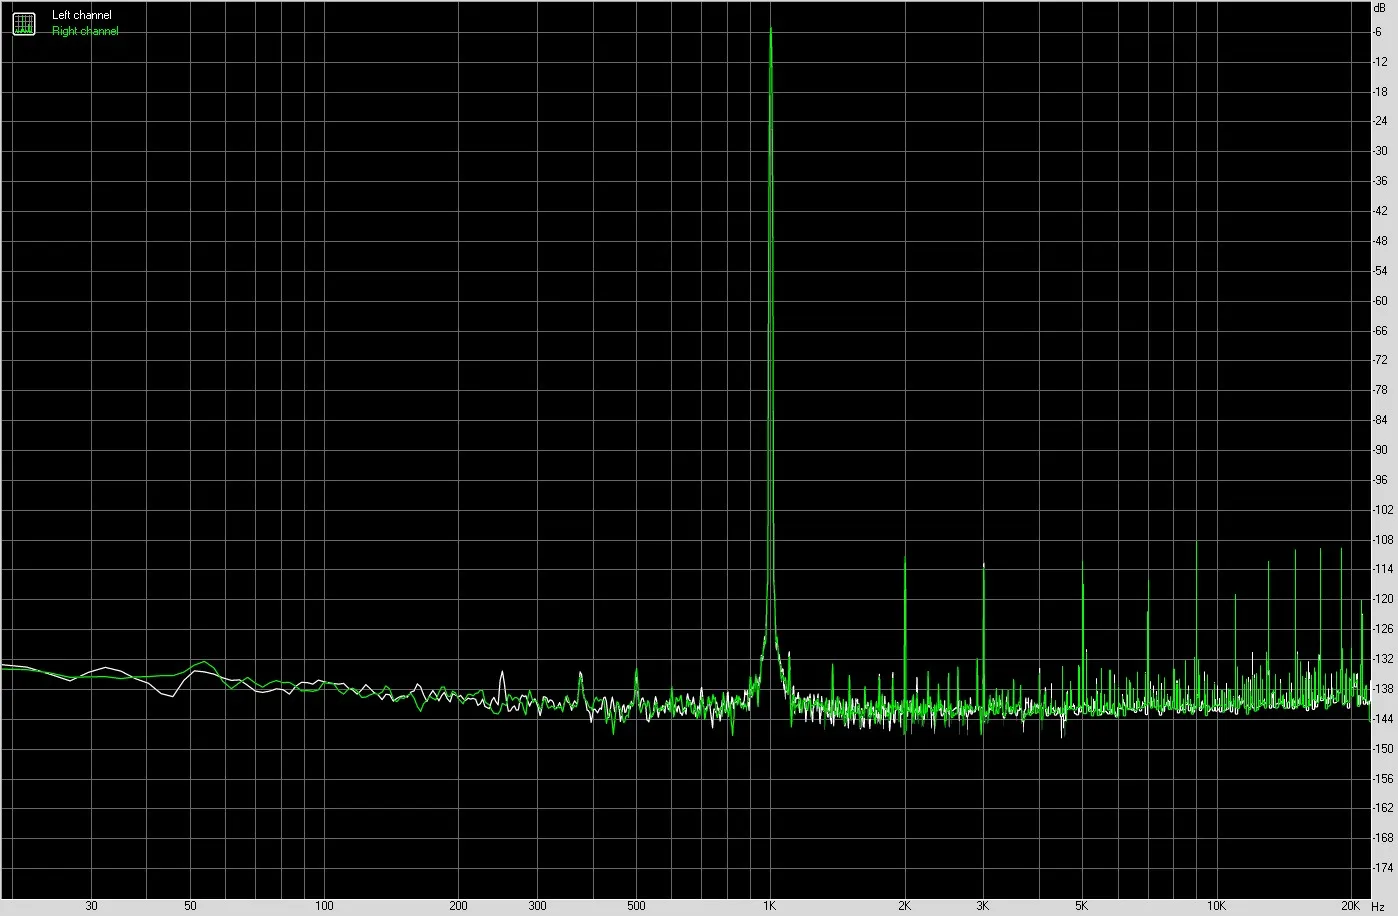
Task: Click the top of the 2 kHz harmonic spike
Action: point(904,558)
